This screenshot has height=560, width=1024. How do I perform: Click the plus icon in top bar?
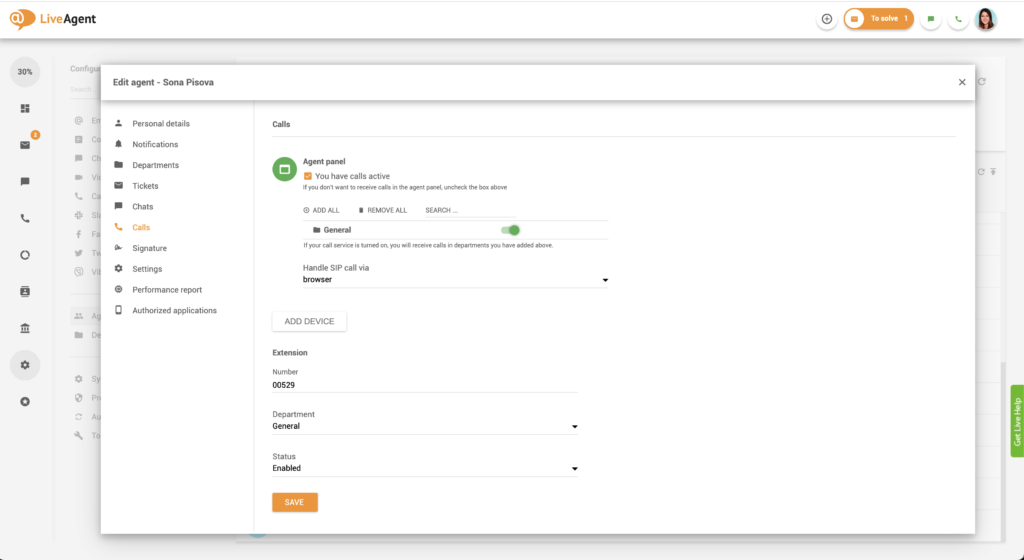click(x=826, y=19)
